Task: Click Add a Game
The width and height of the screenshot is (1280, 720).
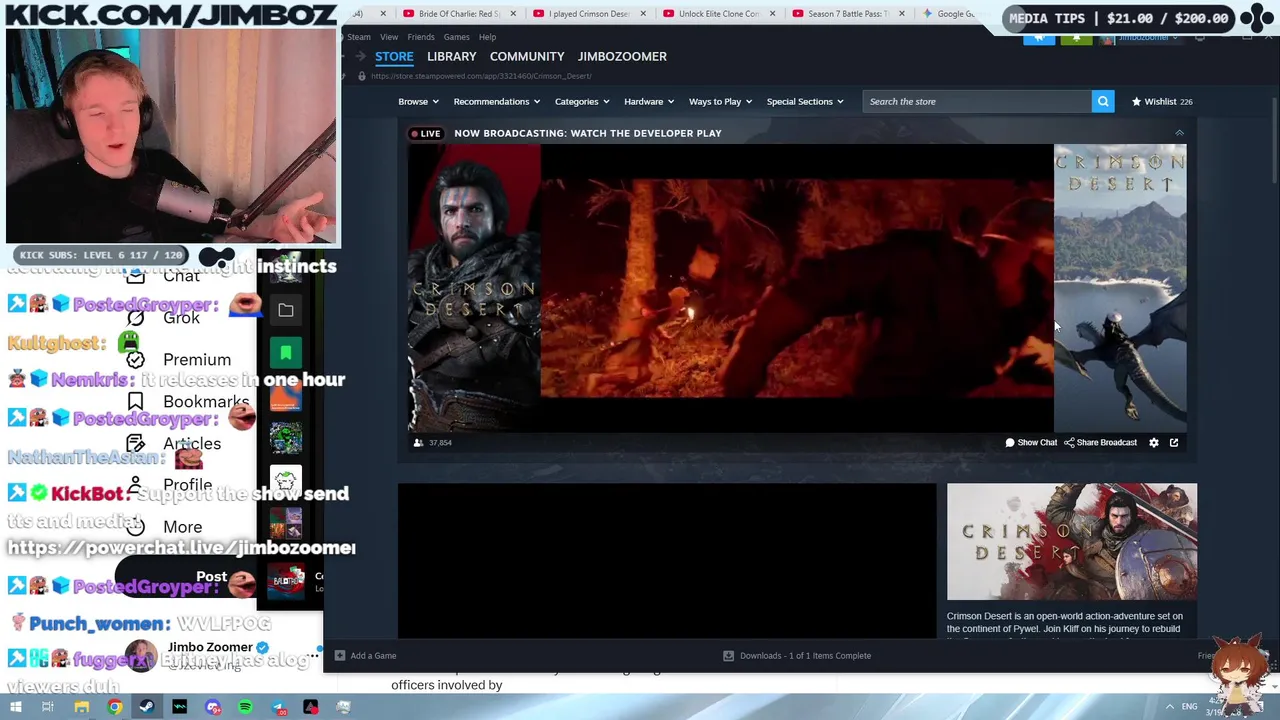Action: (366, 655)
